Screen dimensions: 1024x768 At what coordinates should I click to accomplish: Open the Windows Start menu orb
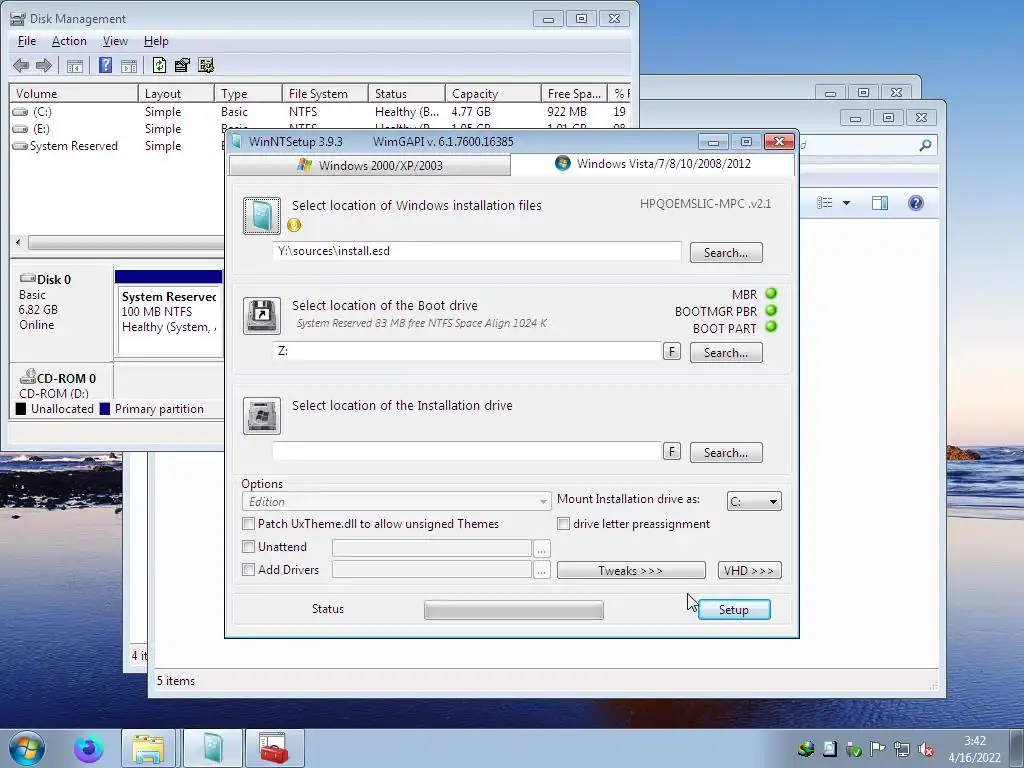pyautogui.click(x=27, y=748)
